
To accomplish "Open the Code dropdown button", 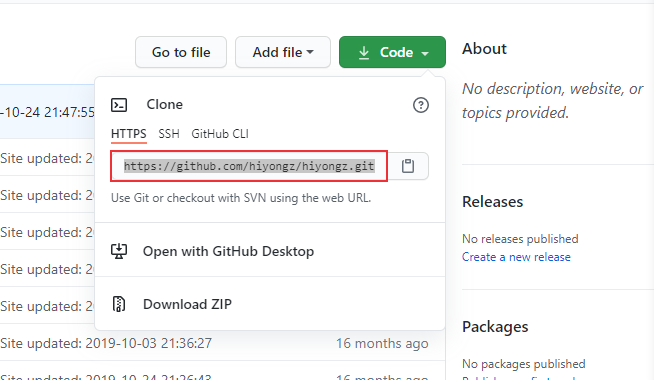I will click(392, 52).
